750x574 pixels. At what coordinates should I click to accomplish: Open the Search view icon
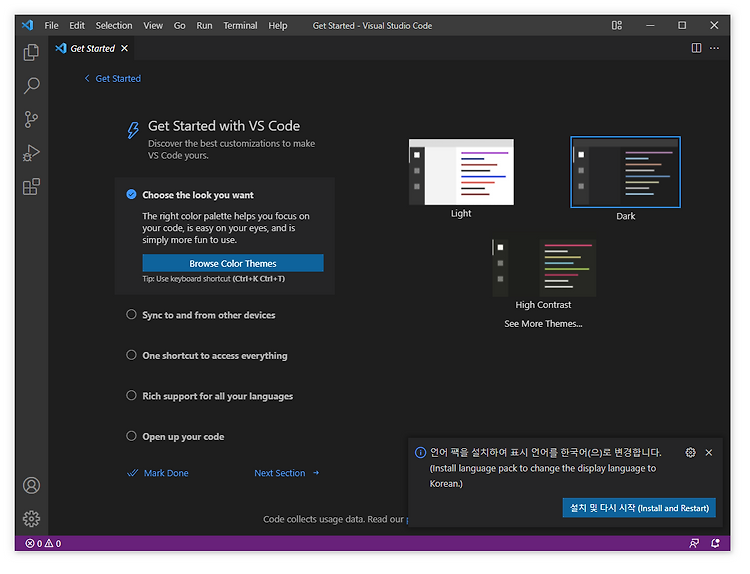32,86
